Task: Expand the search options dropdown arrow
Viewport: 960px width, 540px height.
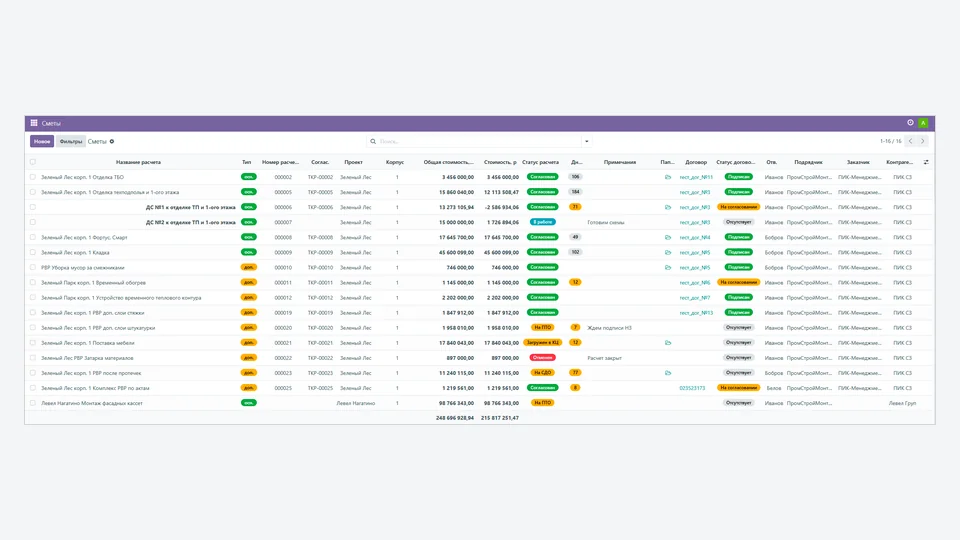Action: [x=587, y=141]
